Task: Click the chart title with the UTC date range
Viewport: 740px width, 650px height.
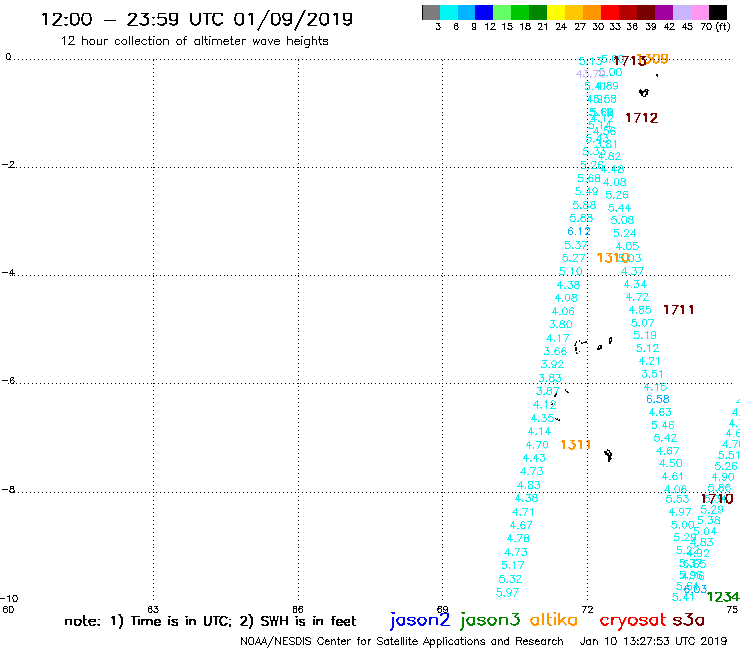Action: [x=197, y=19]
